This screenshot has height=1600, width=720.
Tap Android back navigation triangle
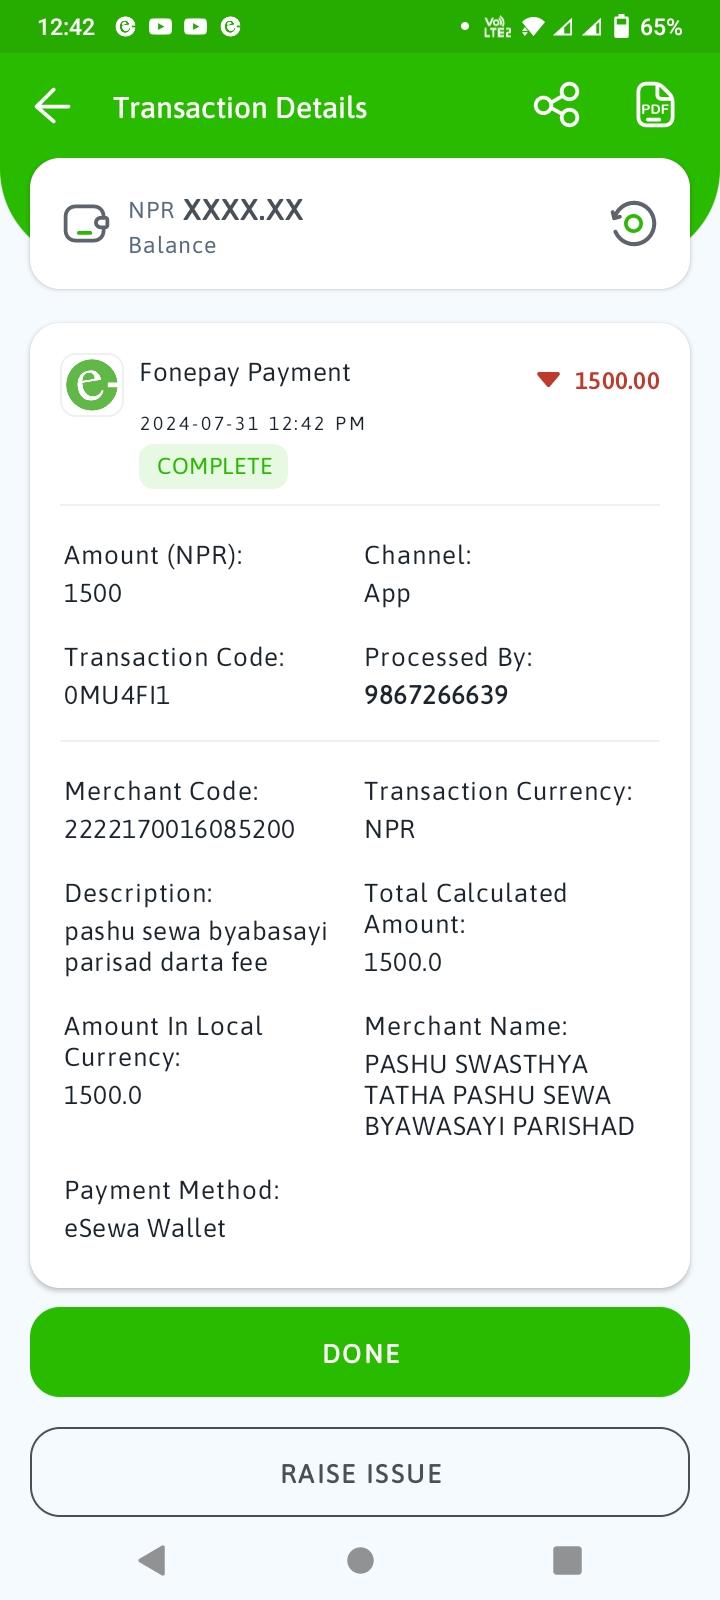pos(152,1560)
